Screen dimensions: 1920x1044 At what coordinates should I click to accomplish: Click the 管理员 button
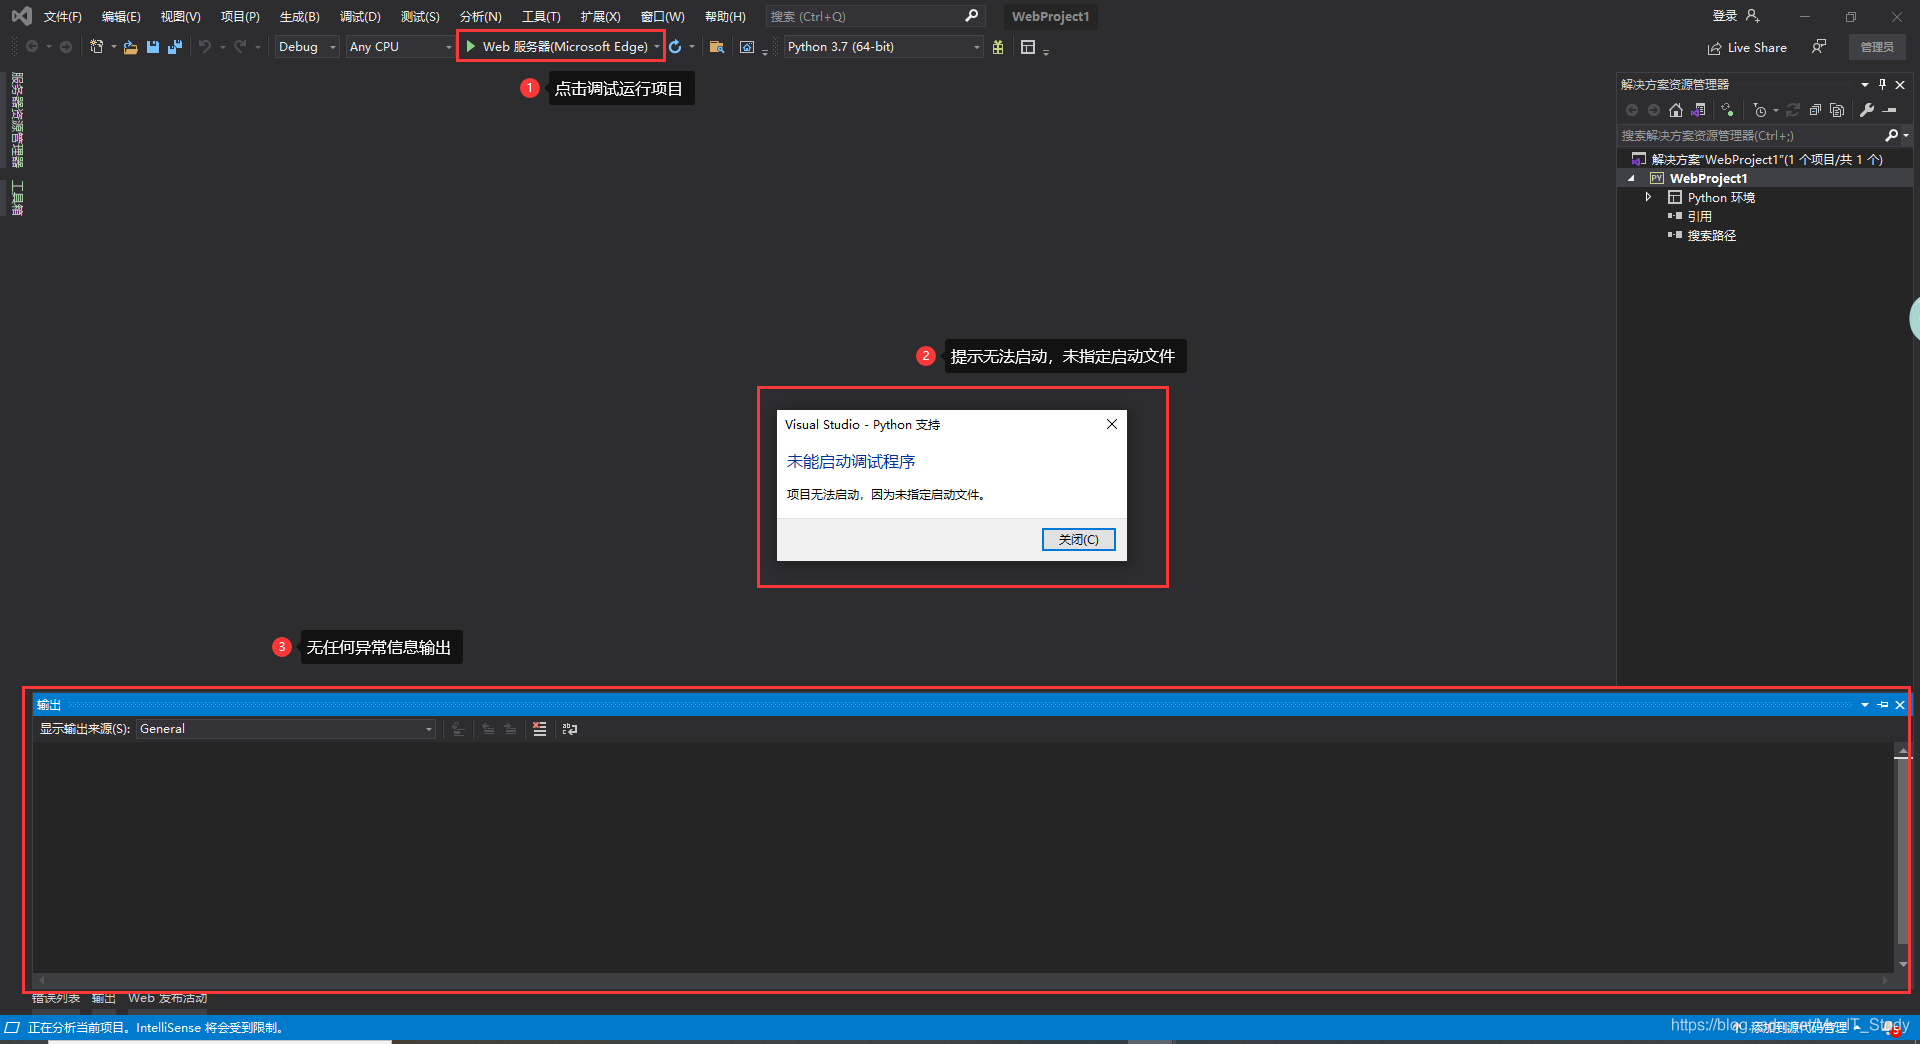(x=1876, y=47)
